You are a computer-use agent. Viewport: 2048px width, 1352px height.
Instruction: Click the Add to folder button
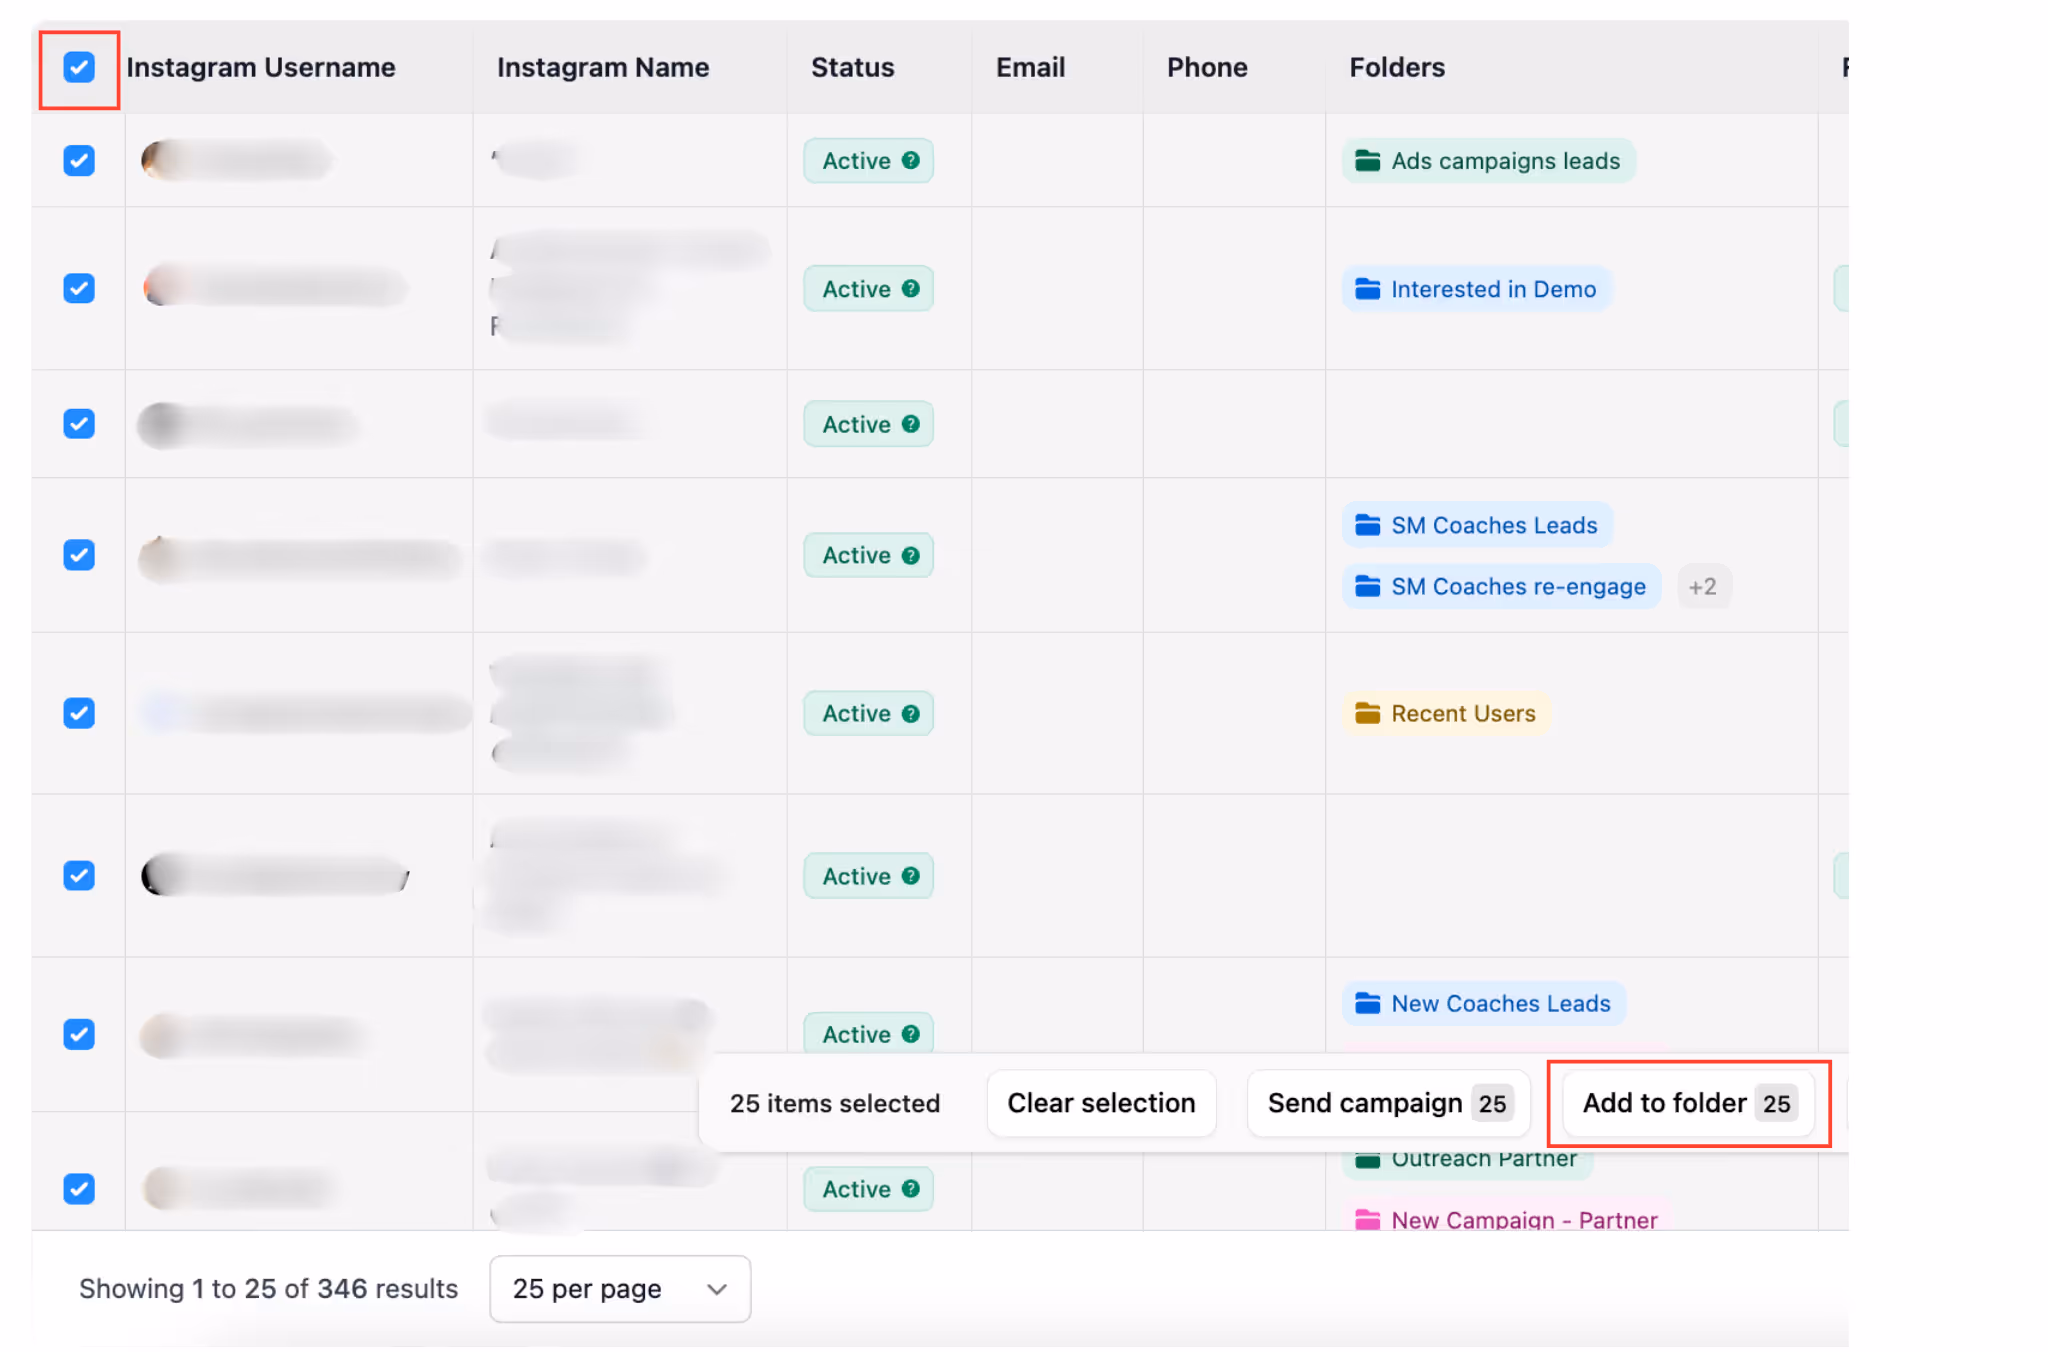pos(1687,1103)
